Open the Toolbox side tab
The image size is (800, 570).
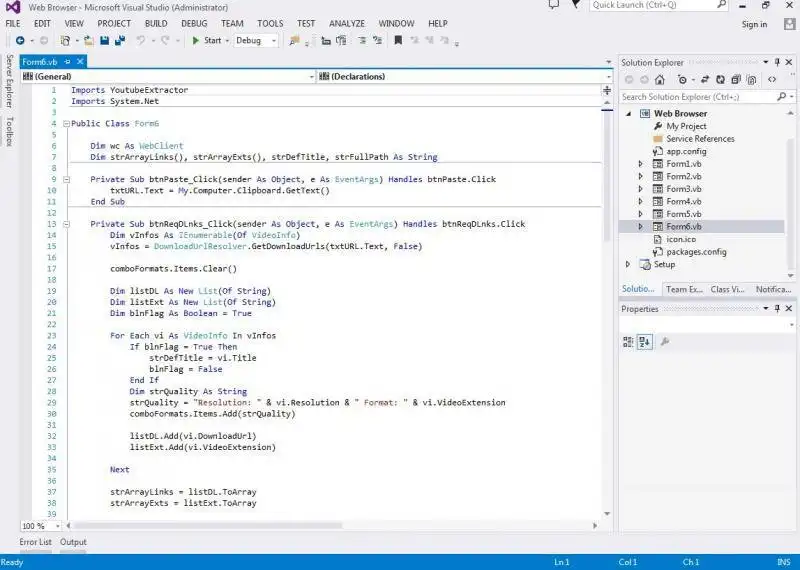point(9,131)
